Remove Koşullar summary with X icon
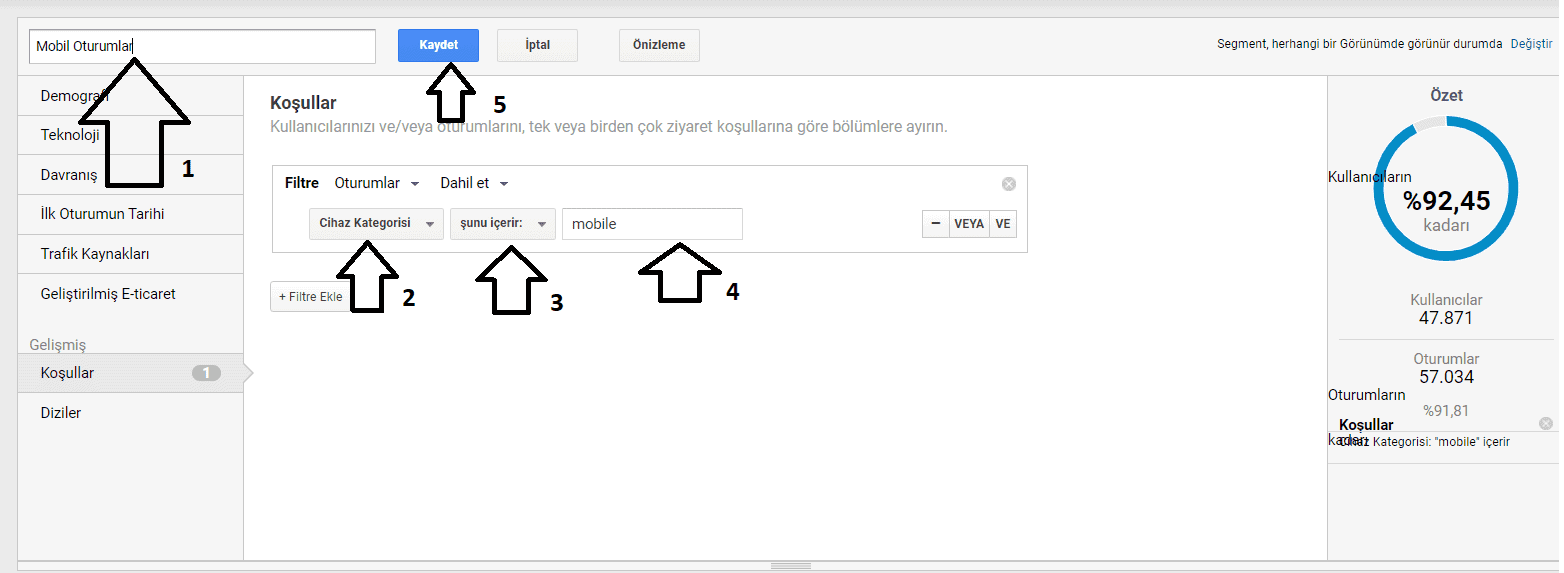 pos(1546,424)
